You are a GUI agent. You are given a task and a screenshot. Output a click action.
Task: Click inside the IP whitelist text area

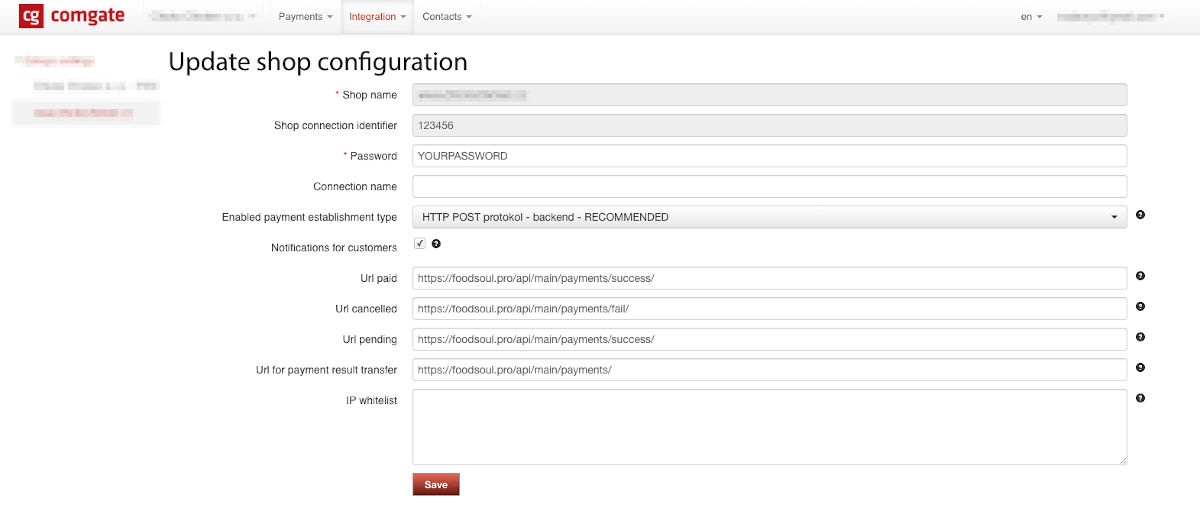(768, 427)
